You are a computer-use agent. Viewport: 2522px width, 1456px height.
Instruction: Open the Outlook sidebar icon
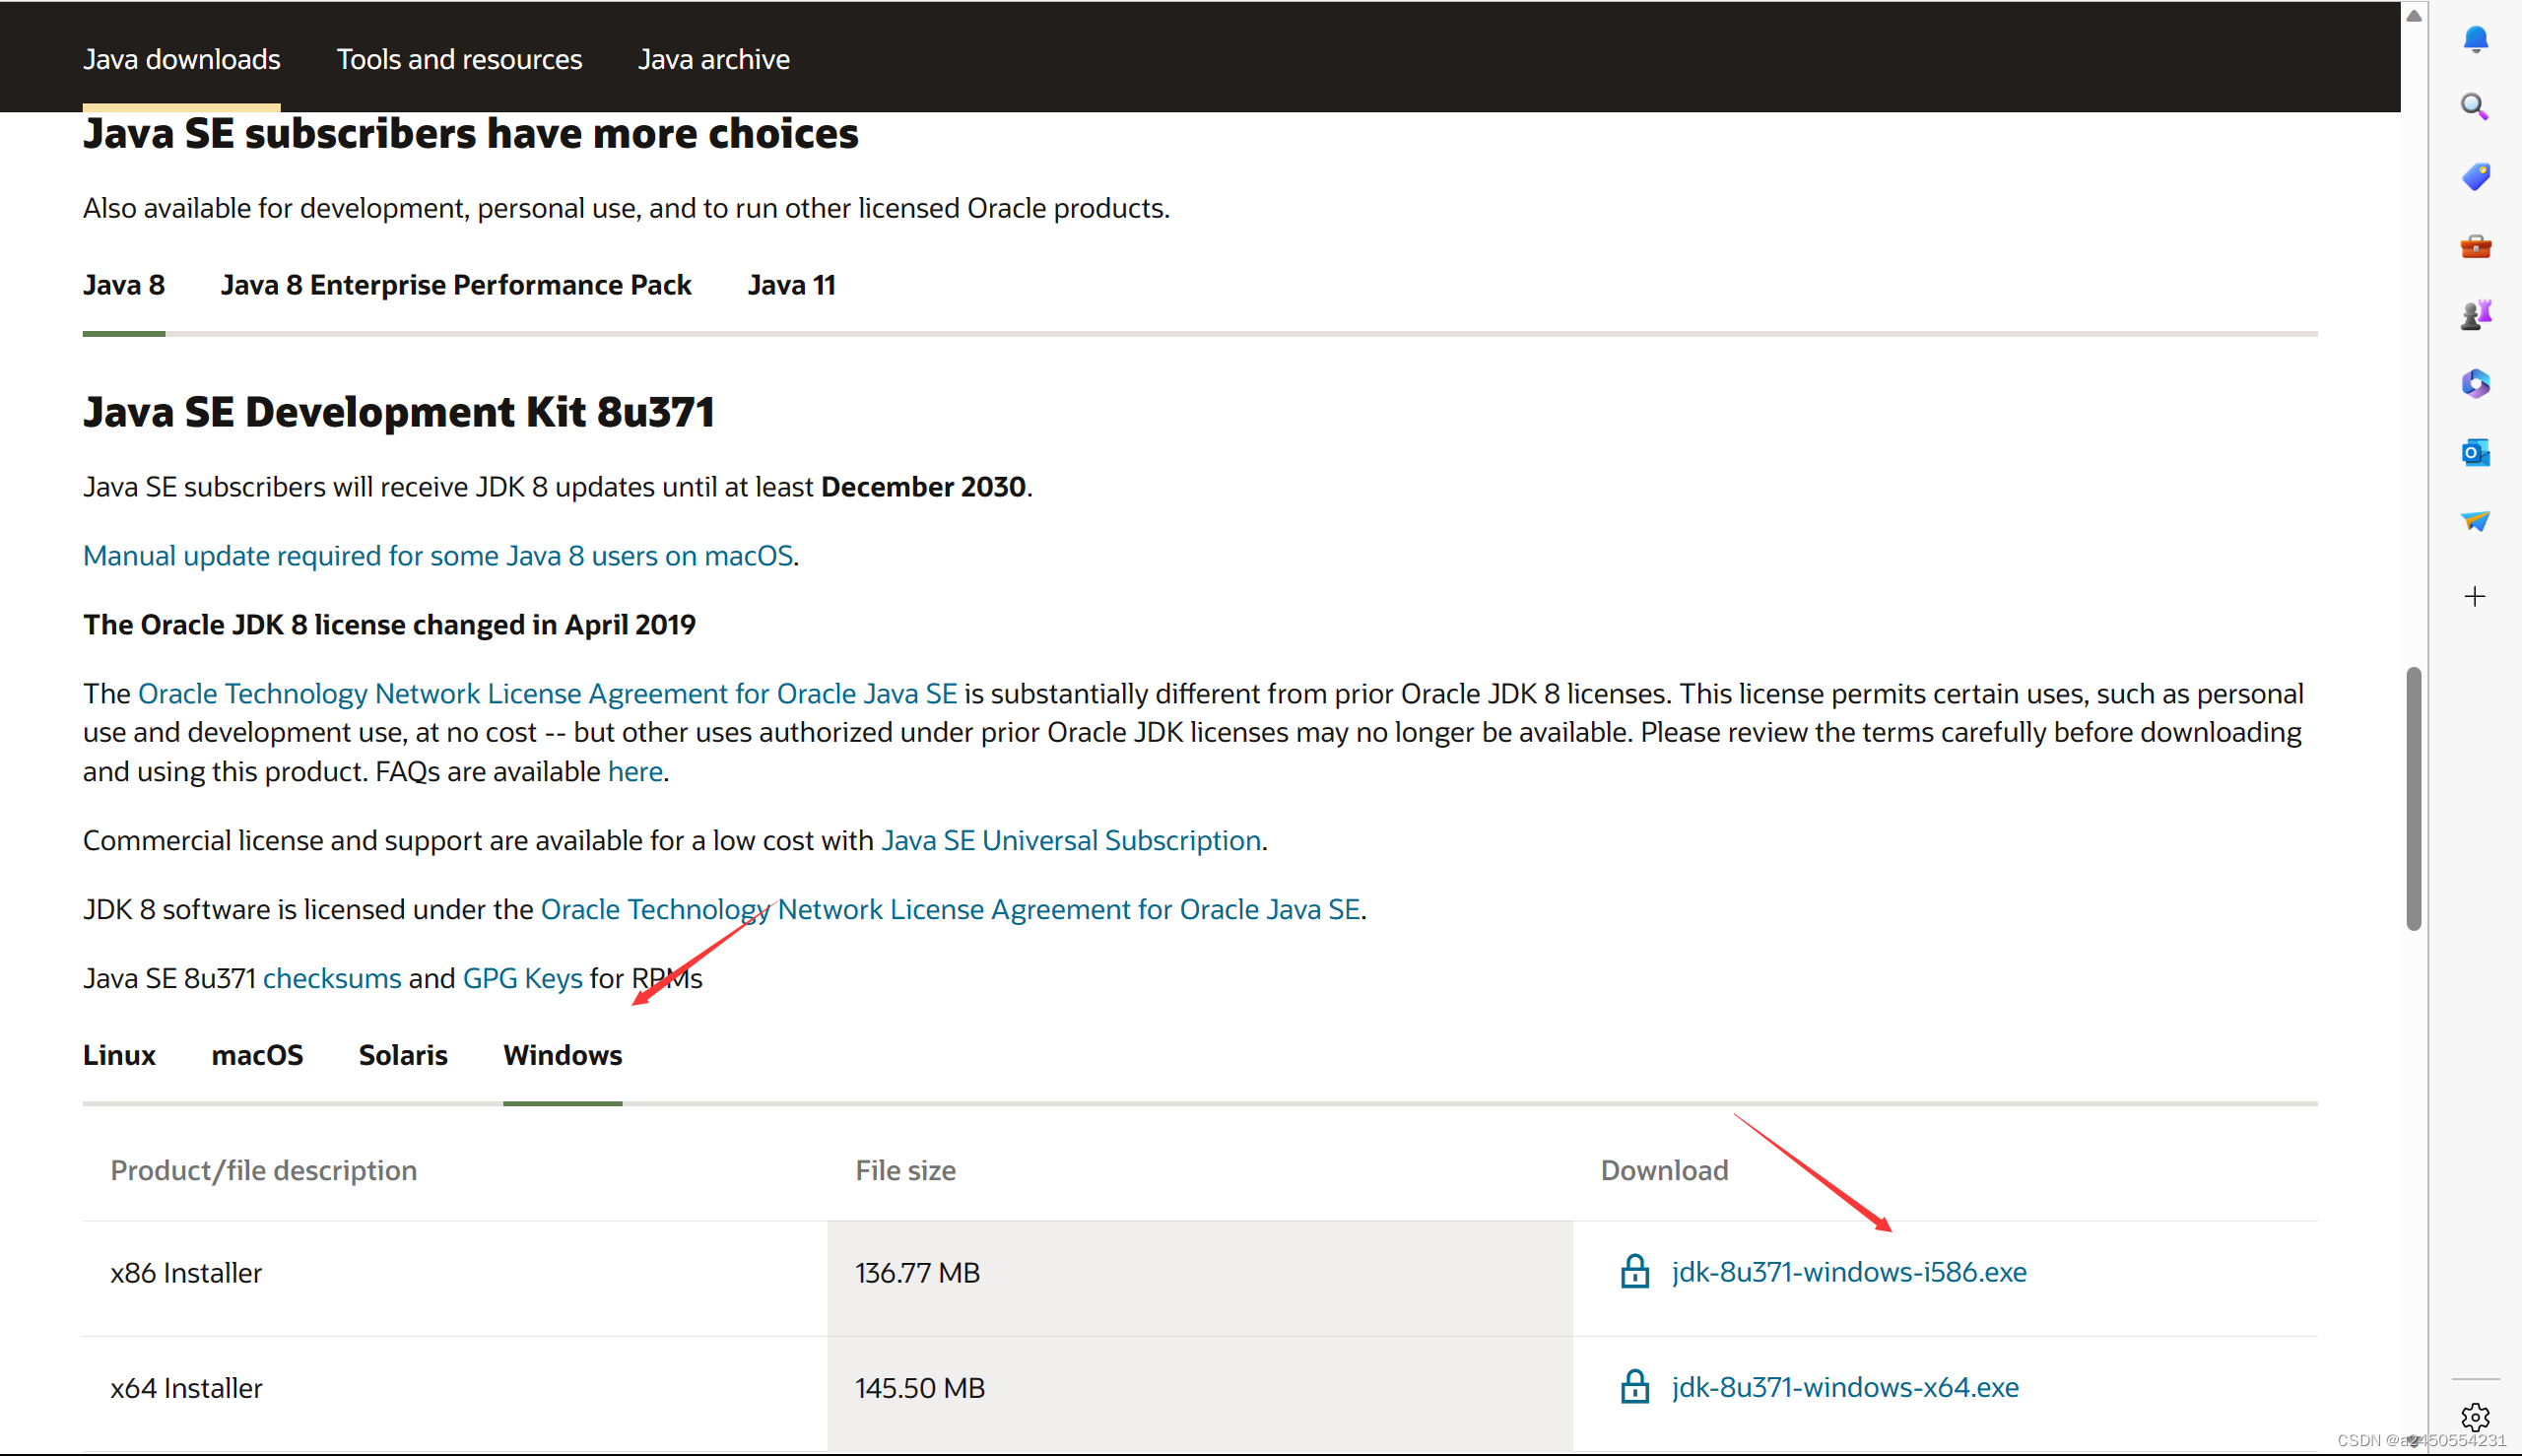point(2475,453)
